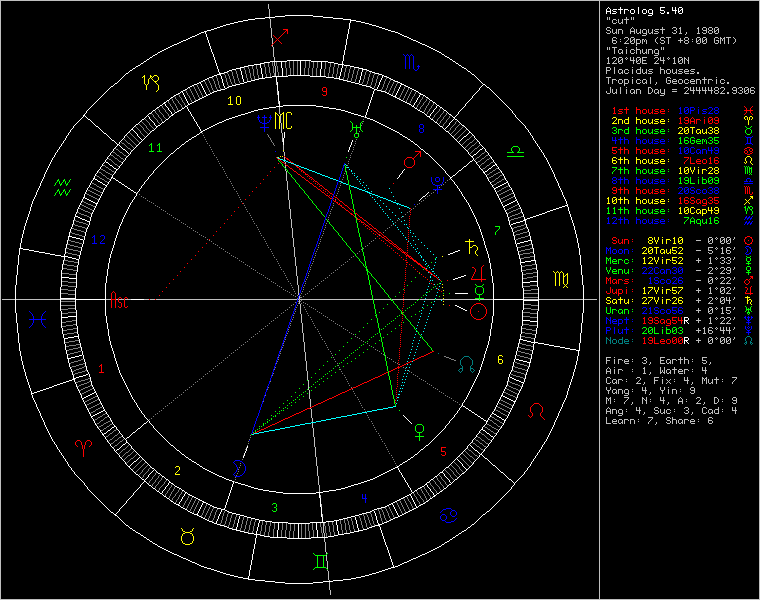Screen dimensions: 760x600
Task: Click house number 3 in the wheel
Action: 275,507
